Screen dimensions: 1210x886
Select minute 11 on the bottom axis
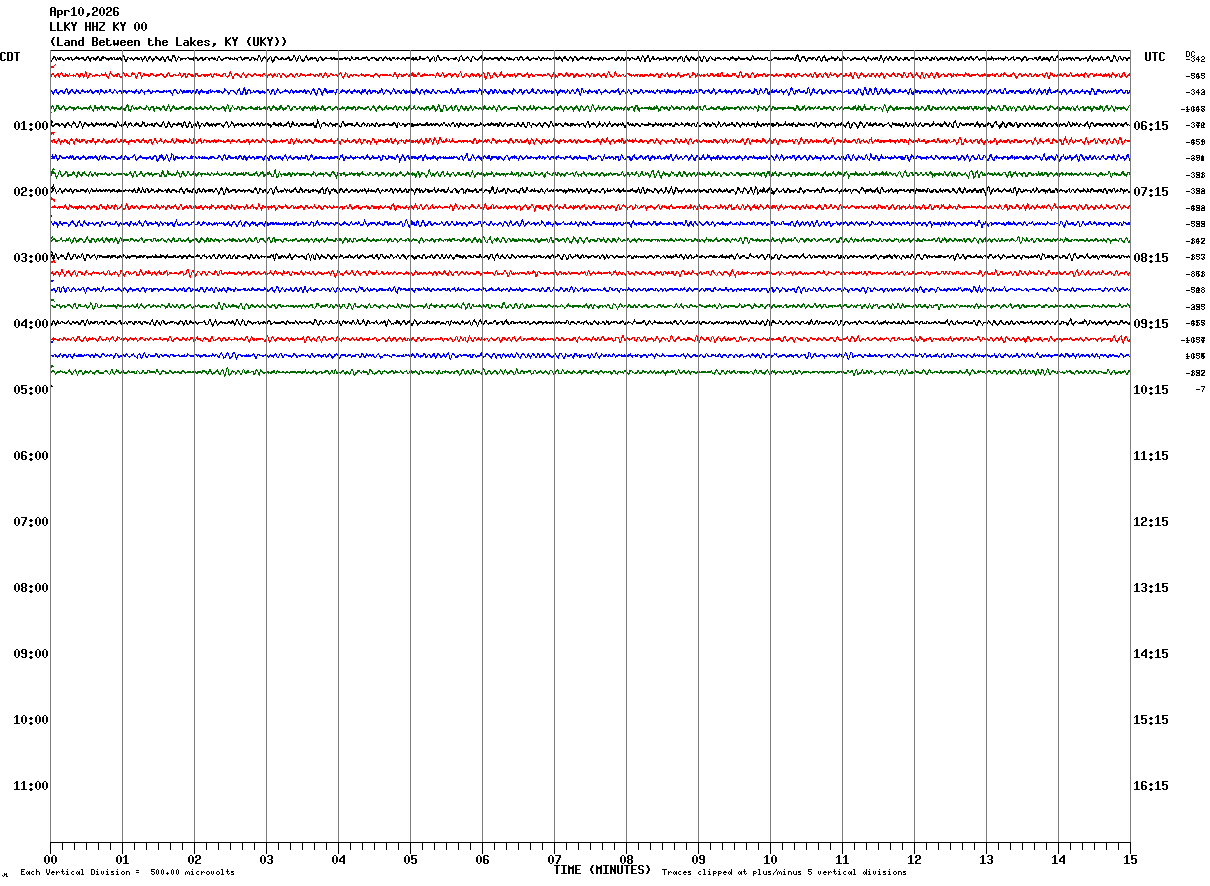(x=842, y=860)
